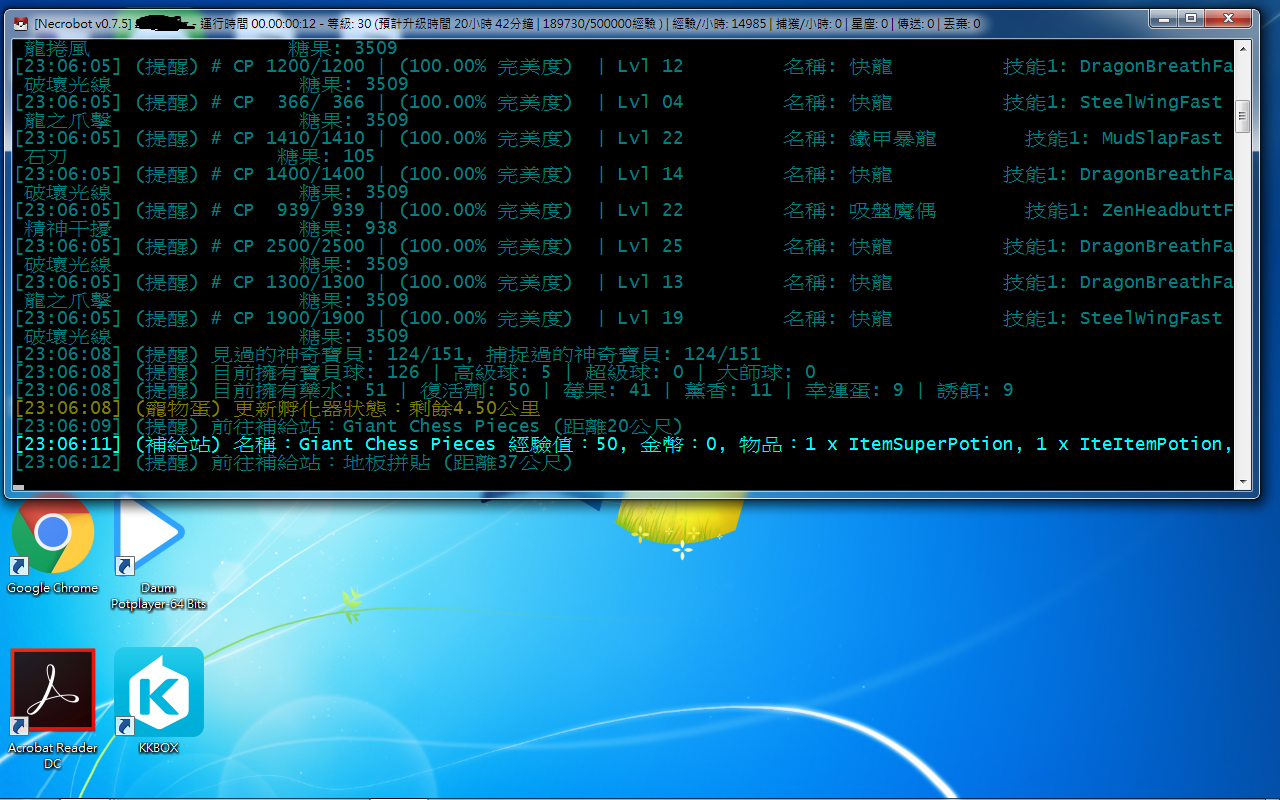This screenshot has height=800, width=1280.
Task: Click the console scrollbar down arrow
Action: (1243, 482)
